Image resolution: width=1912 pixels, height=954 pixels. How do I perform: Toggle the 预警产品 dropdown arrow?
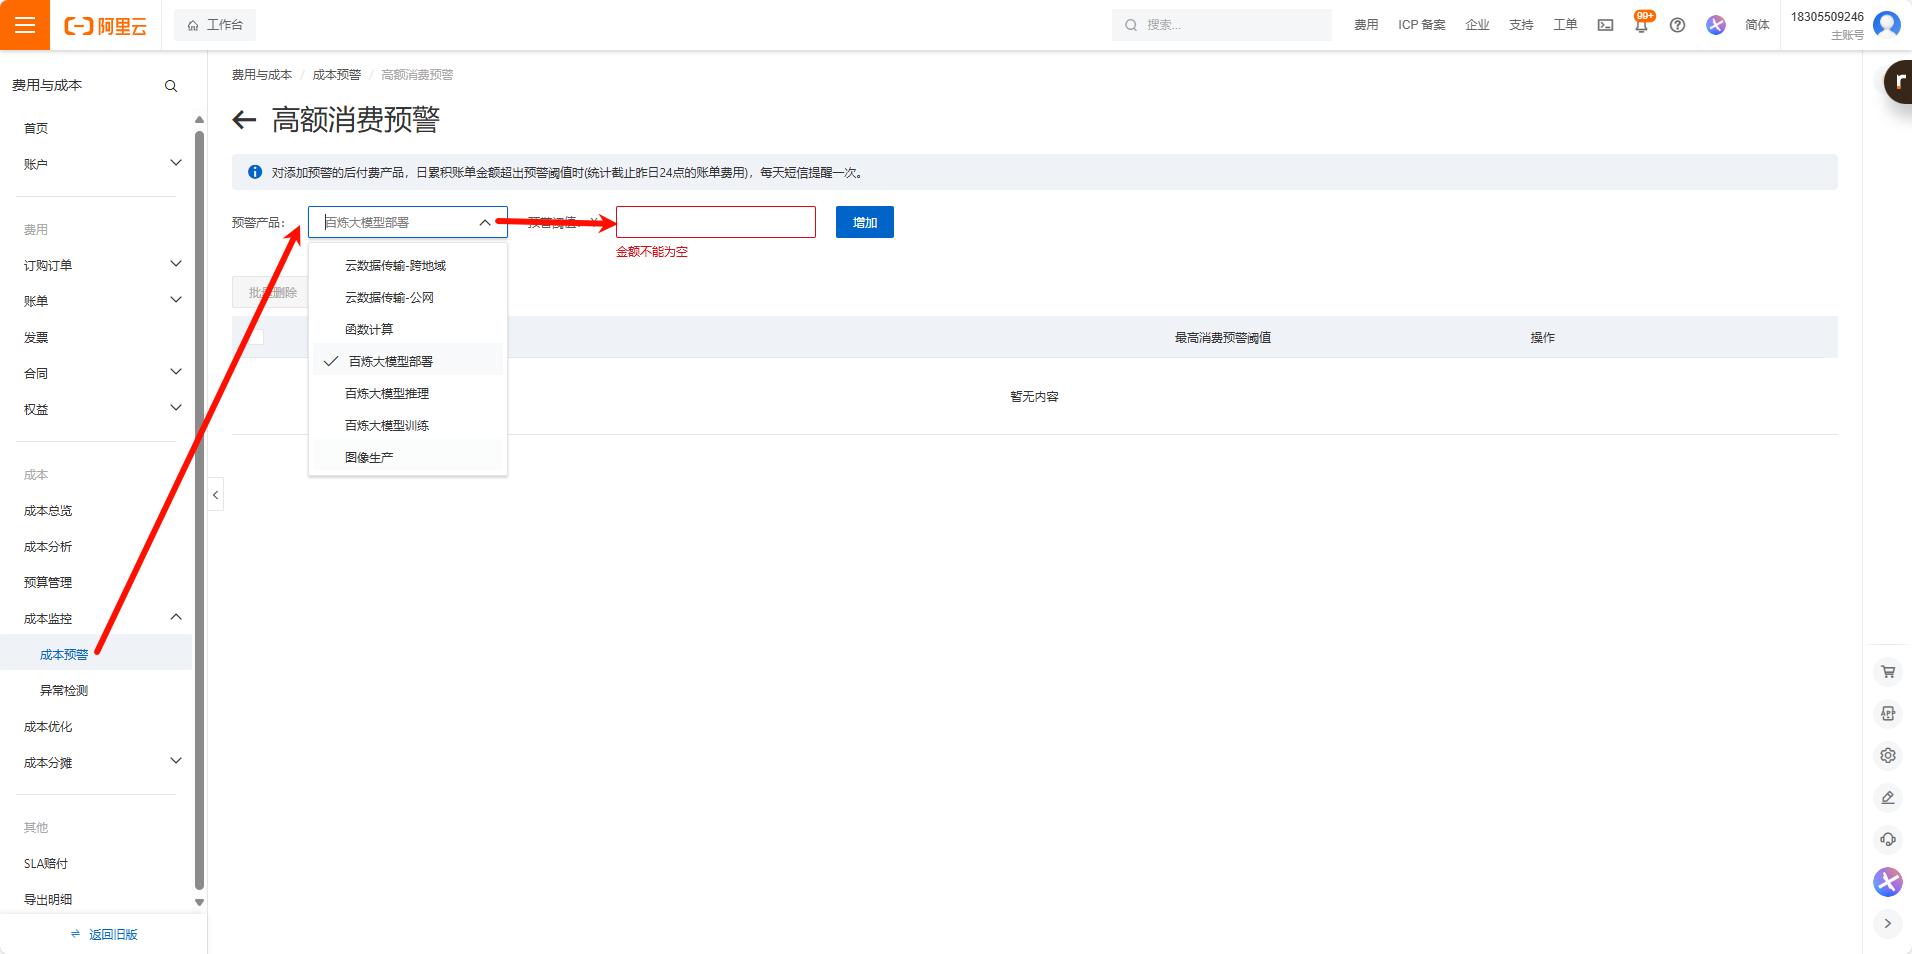tap(485, 222)
